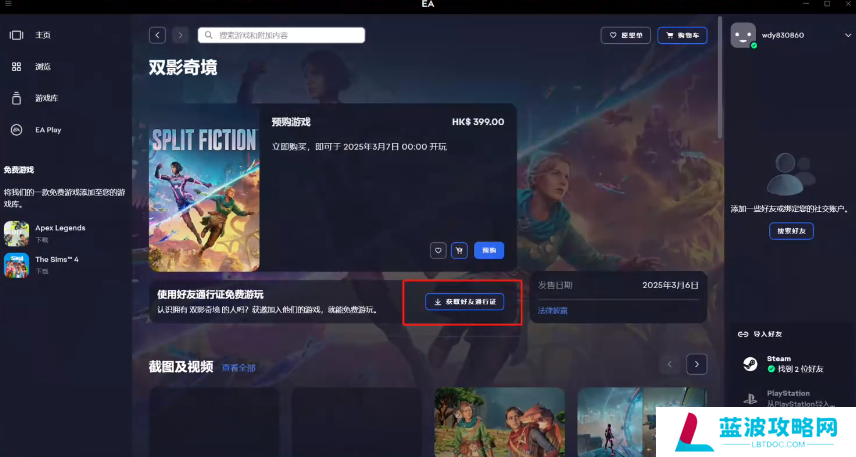Click the 免费游戏 sidebar heading
The height and width of the screenshot is (457, 856).
pyautogui.click(x=19, y=170)
